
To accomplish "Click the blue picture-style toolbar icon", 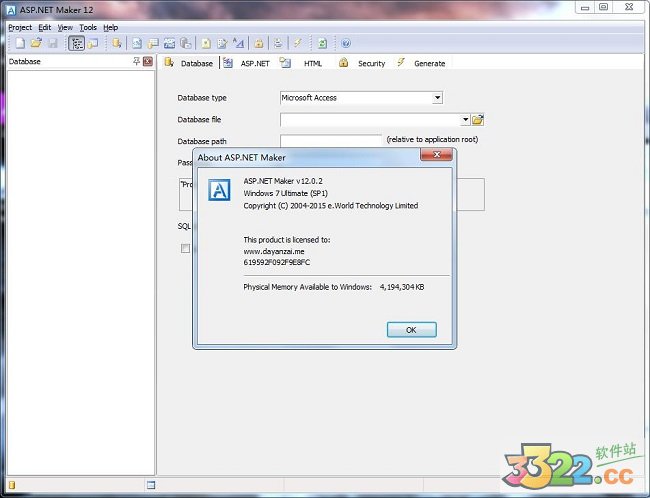I will coord(169,43).
